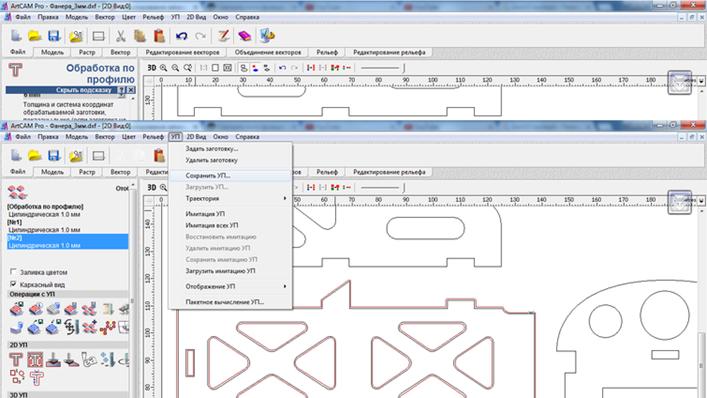
Task: Click question mark button beside Скрыть подсказку
Action: (x=122, y=90)
